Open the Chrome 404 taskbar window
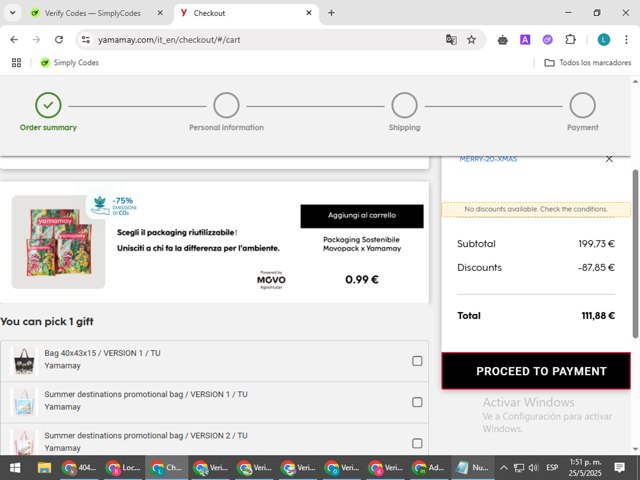The image size is (640, 480). click(79, 468)
